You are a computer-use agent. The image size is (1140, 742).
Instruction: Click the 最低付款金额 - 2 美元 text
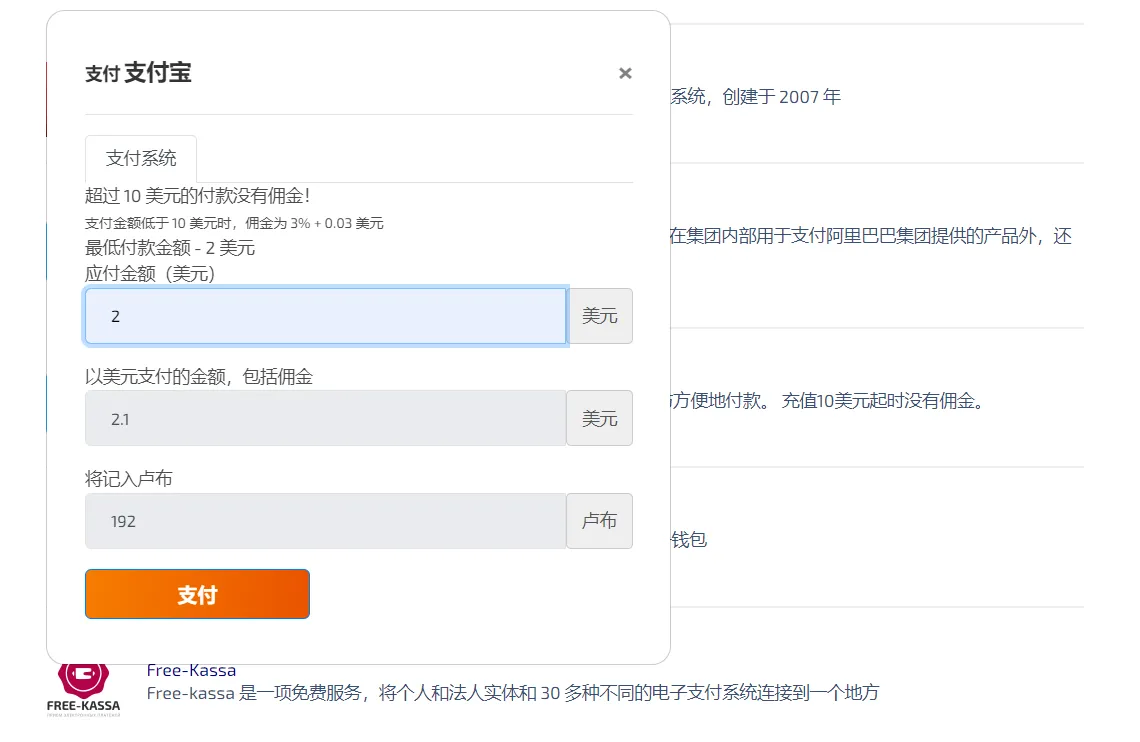[x=170, y=248]
